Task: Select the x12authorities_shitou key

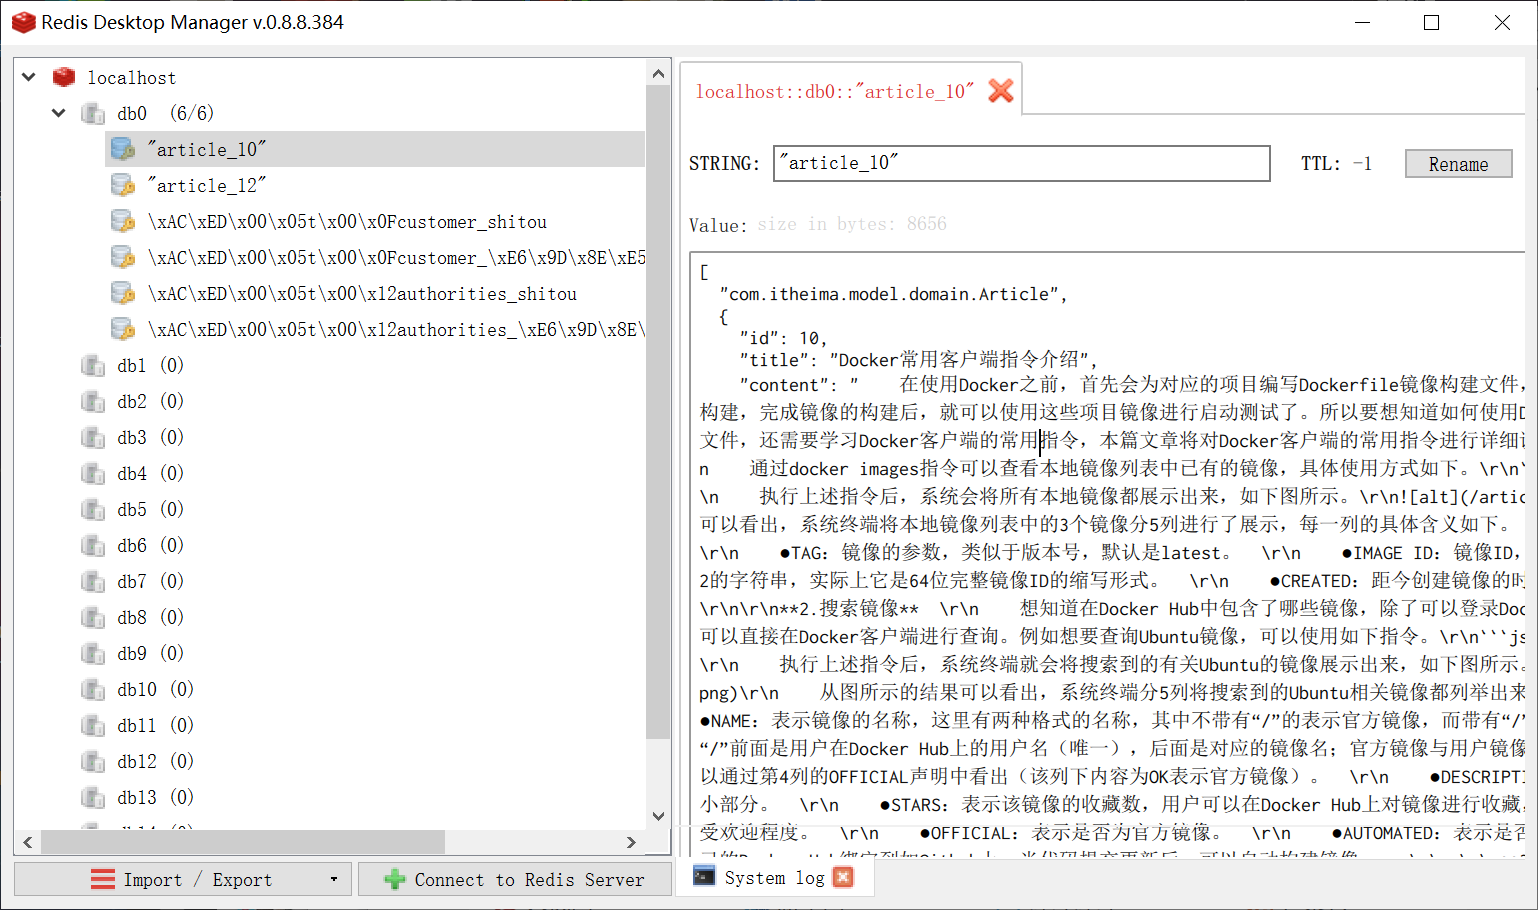Action: click(x=362, y=293)
